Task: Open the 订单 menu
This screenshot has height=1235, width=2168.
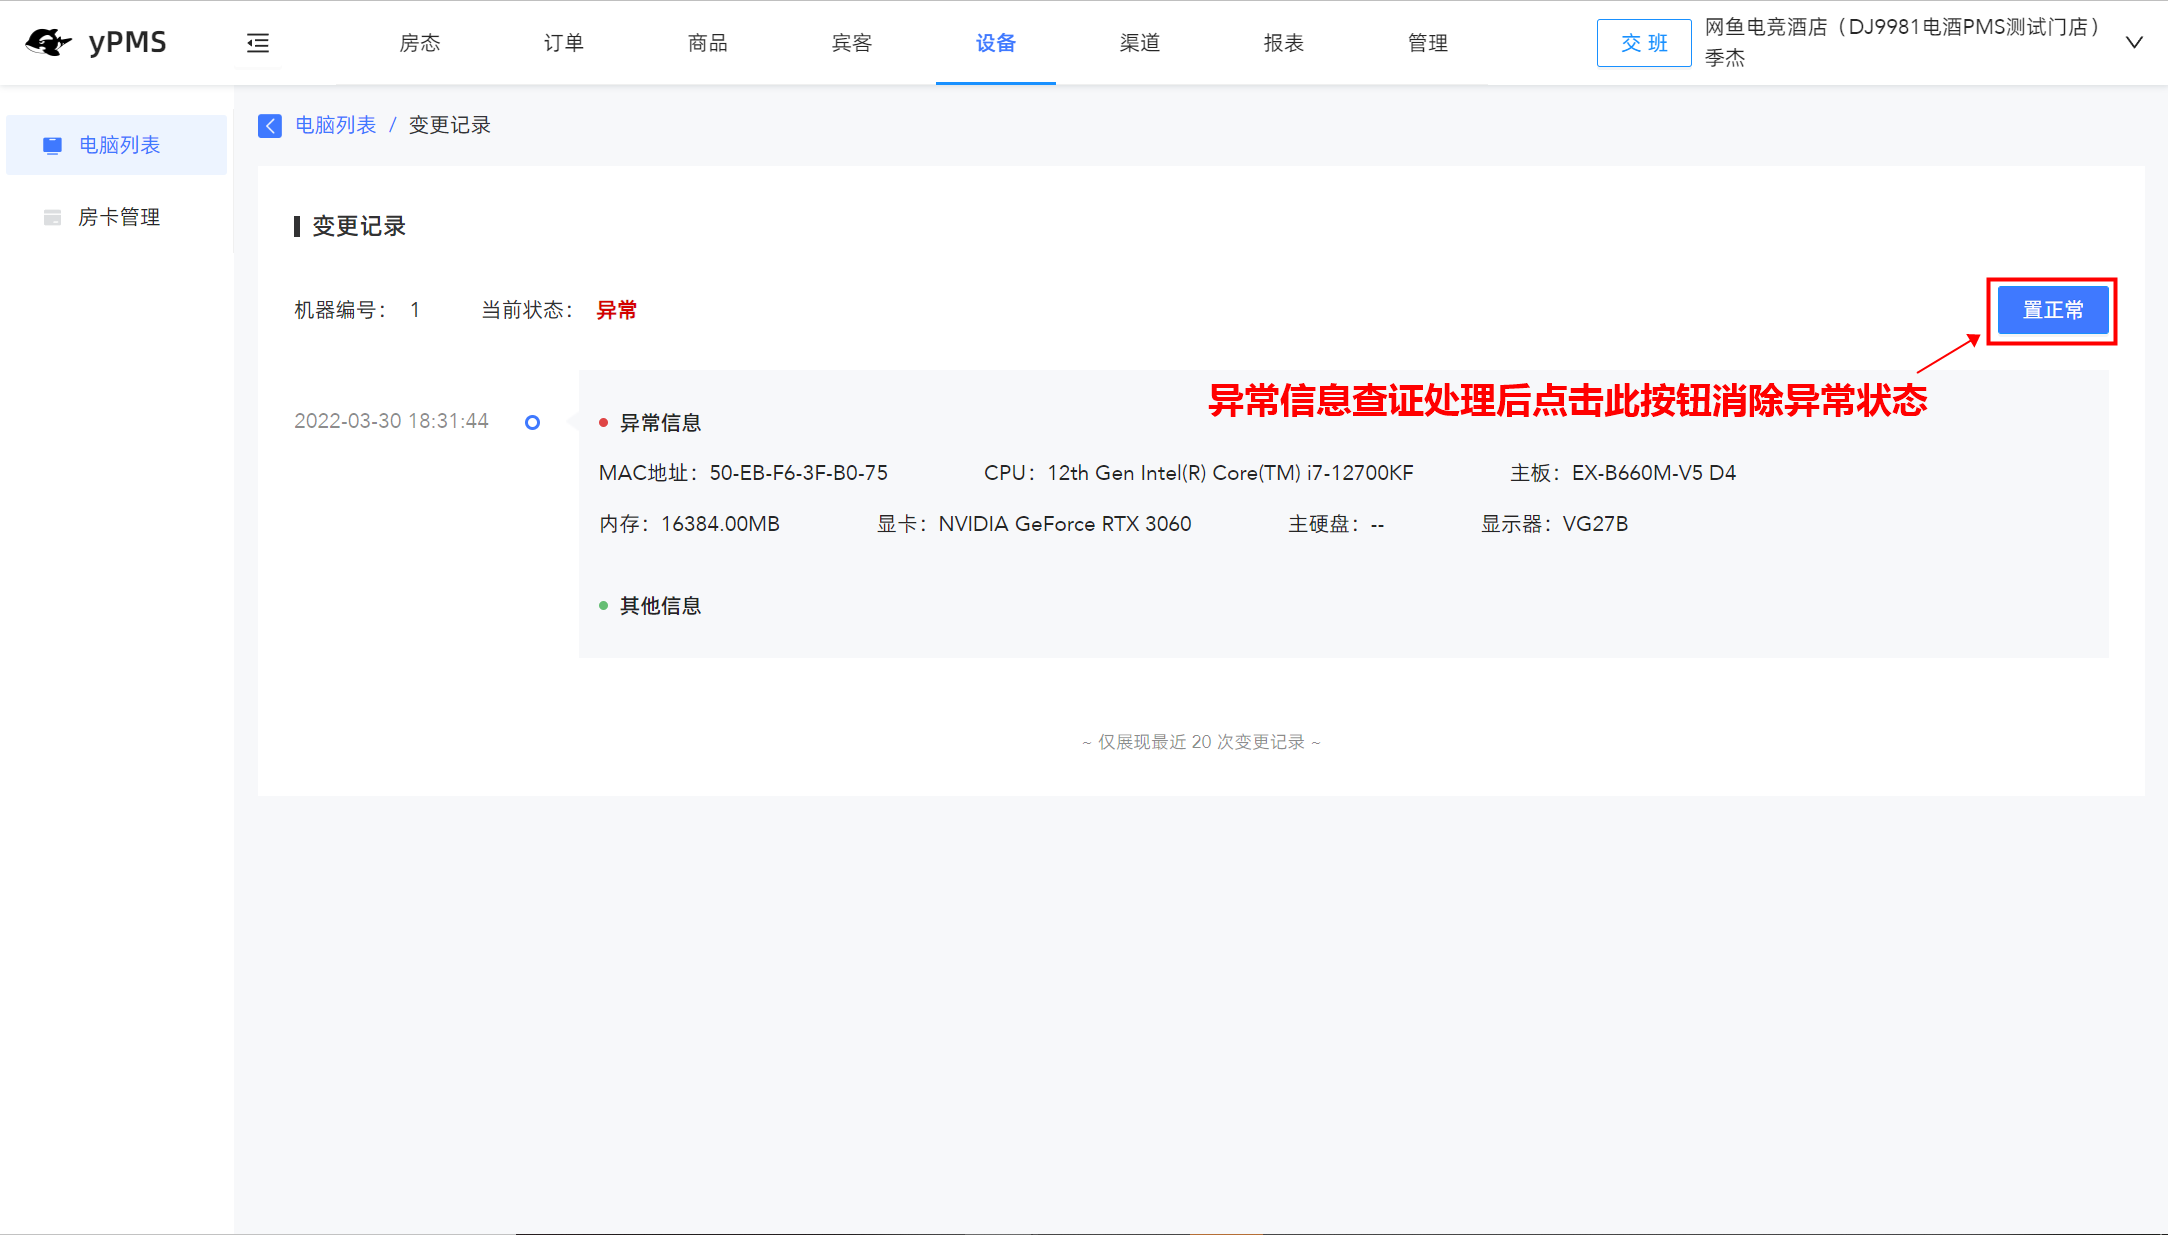Action: click(x=564, y=43)
